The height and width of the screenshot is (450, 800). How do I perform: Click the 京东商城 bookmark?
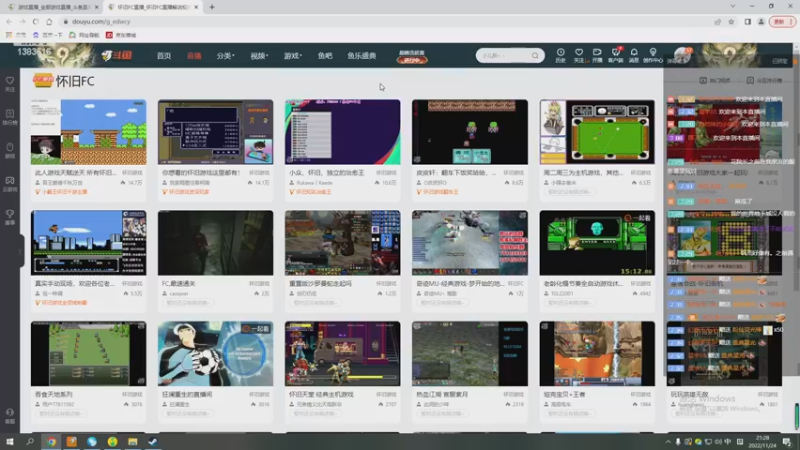(x=121, y=35)
